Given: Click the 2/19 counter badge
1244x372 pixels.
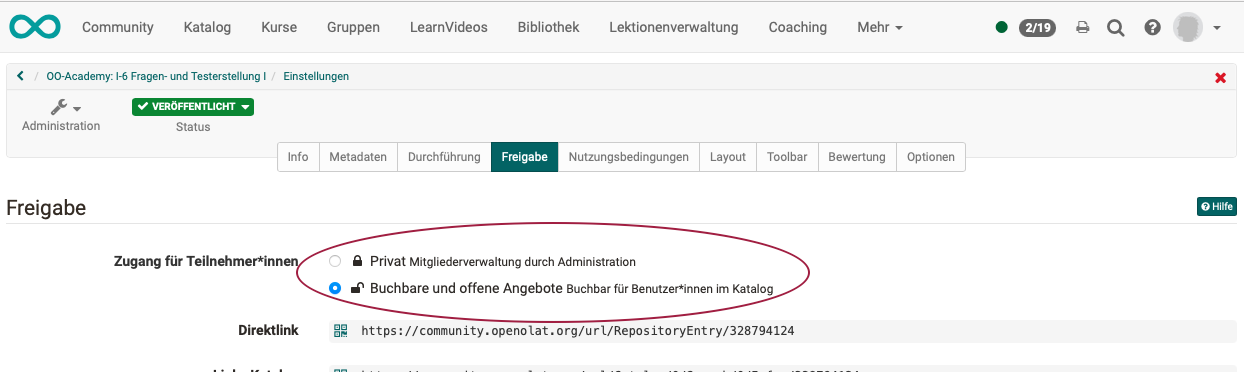Looking at the screenshot, I should (x=1037, y=28).
